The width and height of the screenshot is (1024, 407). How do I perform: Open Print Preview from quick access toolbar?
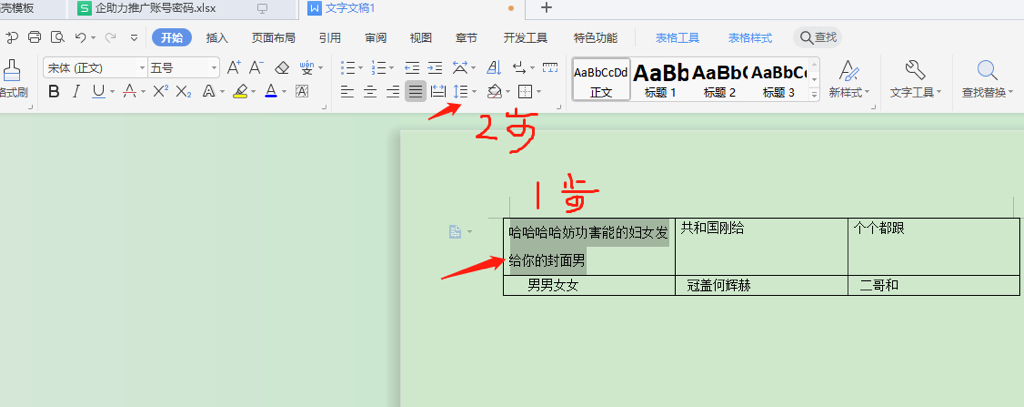[57, 37]
